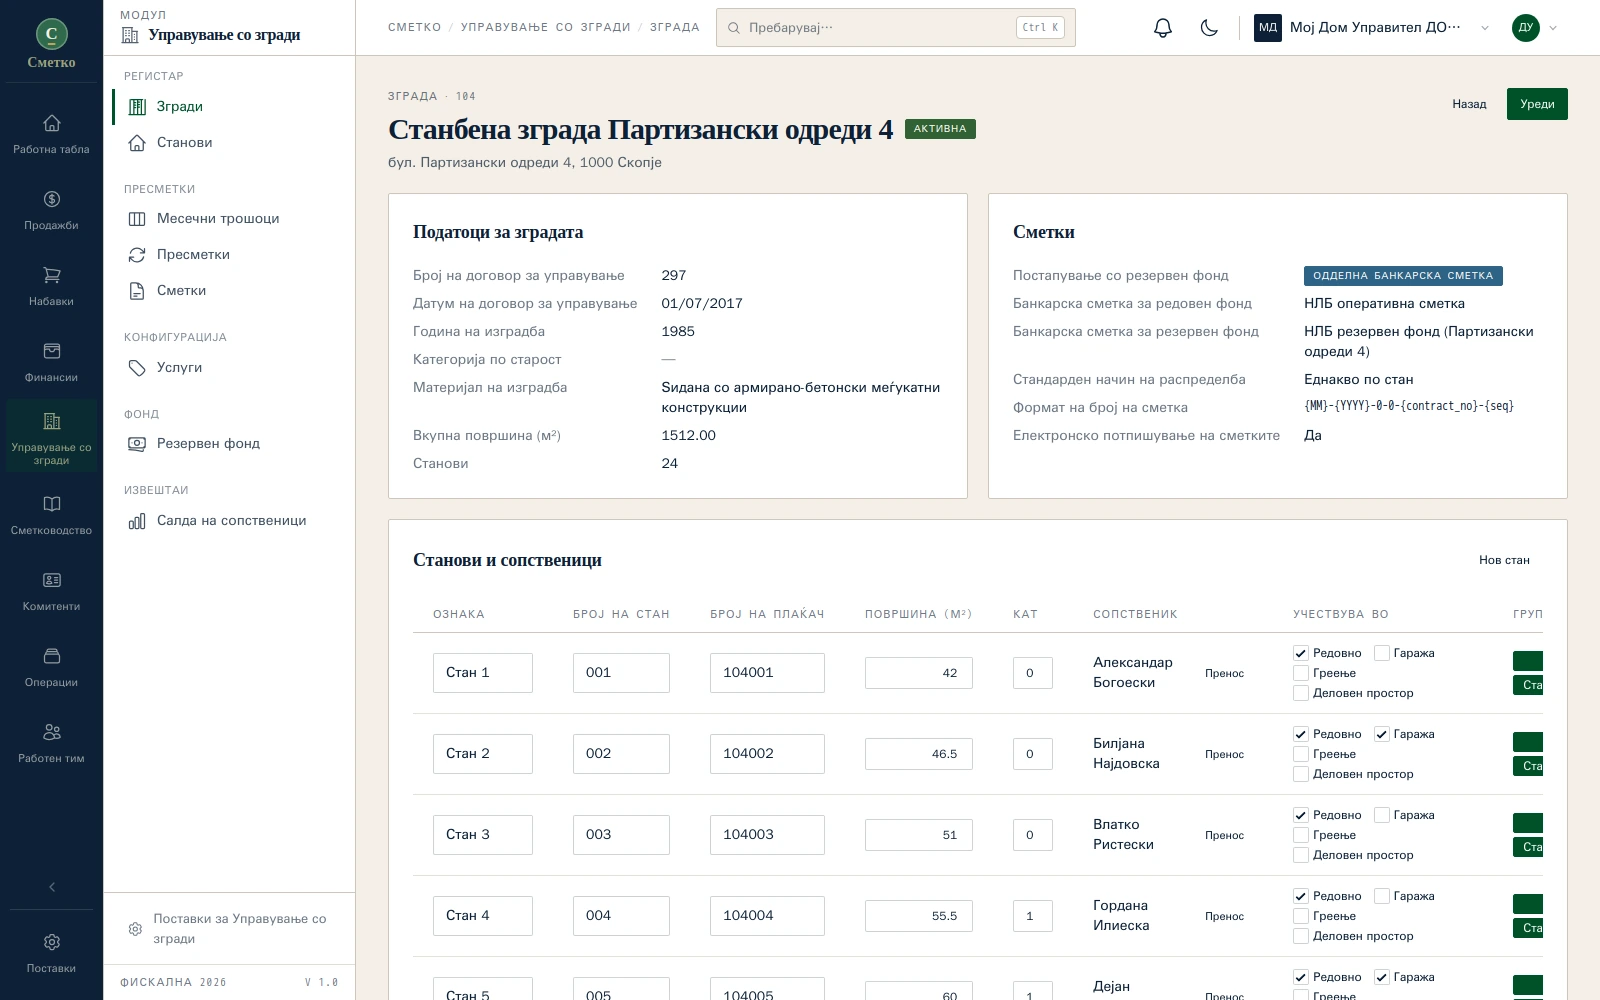Uncheck Гаража for Стан 2
Image resolution: width=1600 pixels, height=1000 pixels.
pyautogui.click(x=1382, y=734)
